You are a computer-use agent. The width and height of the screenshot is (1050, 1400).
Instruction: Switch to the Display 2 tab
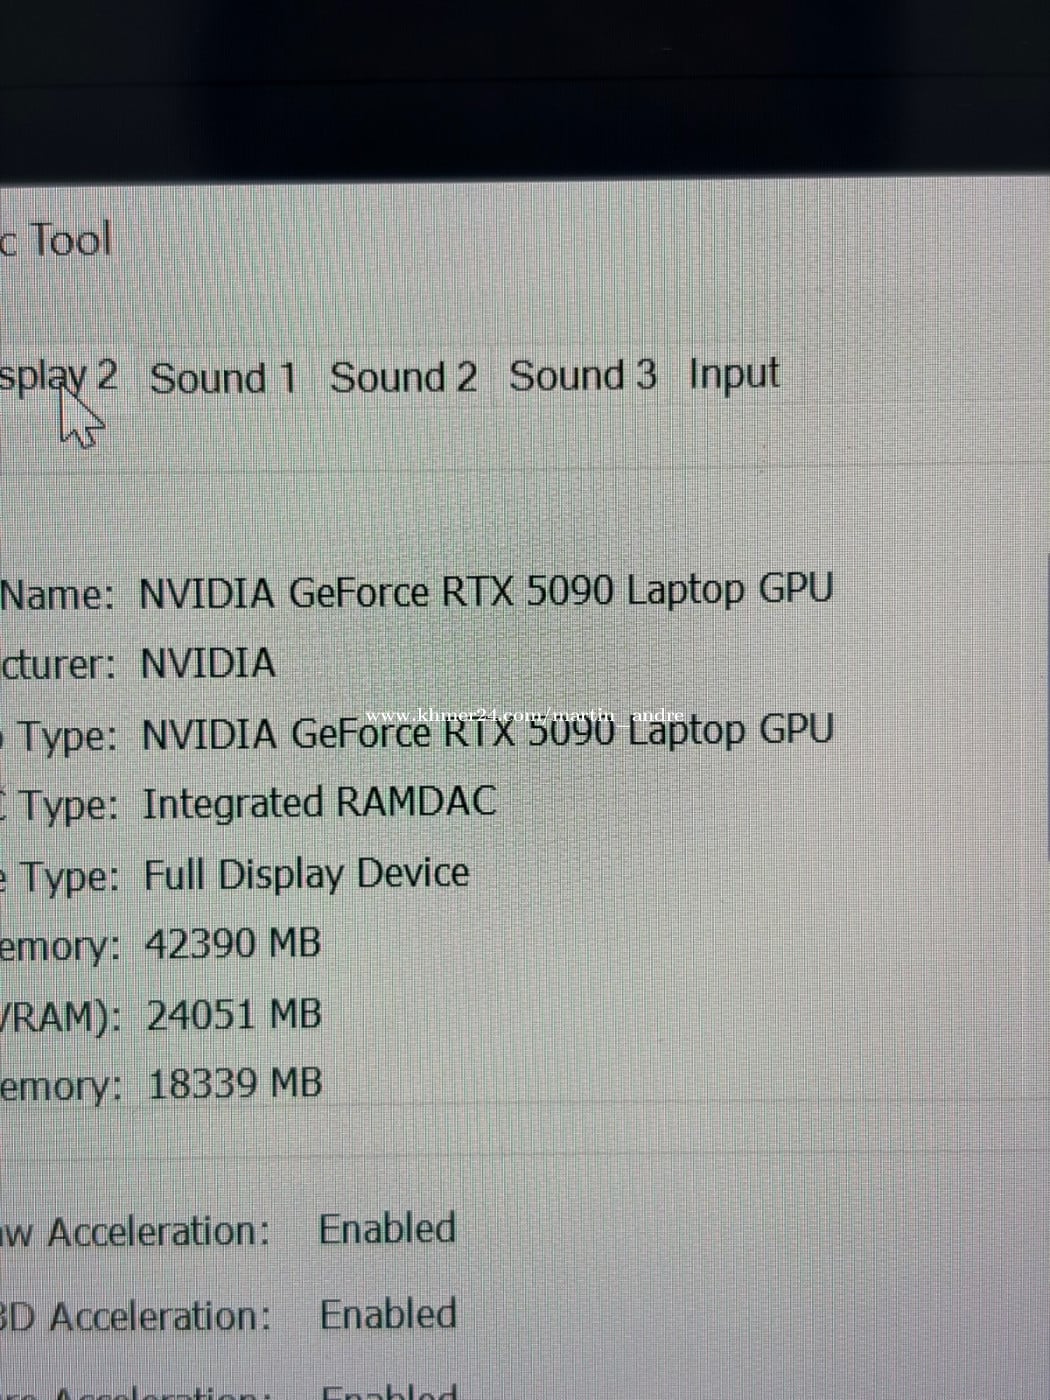click(58, 378)
